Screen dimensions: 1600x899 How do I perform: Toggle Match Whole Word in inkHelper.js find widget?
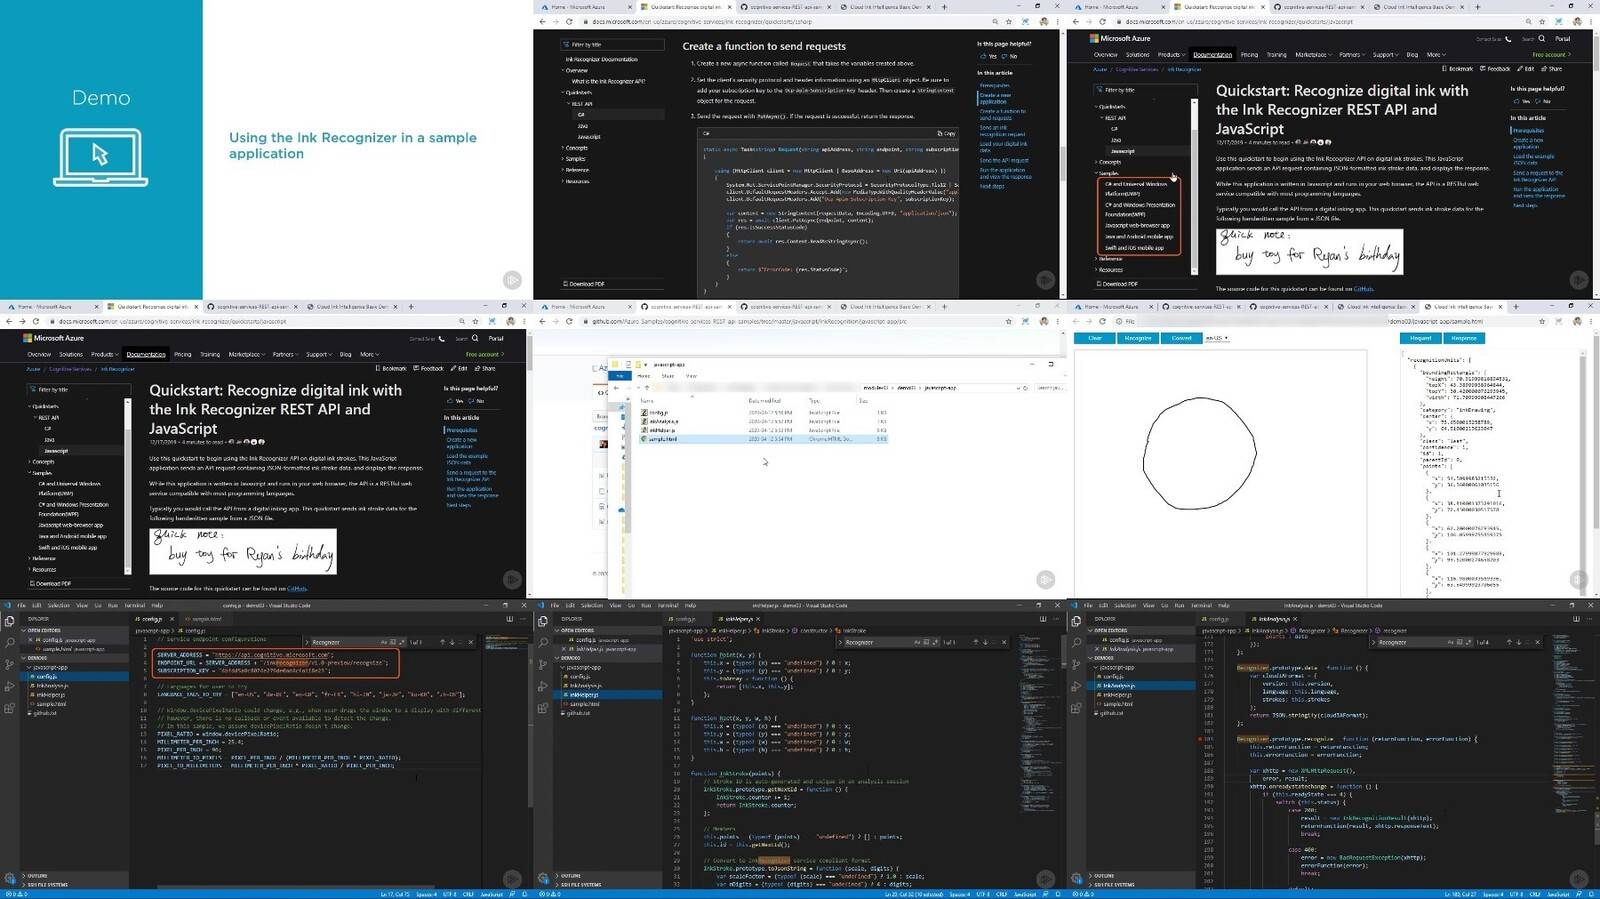click(926, 642)
